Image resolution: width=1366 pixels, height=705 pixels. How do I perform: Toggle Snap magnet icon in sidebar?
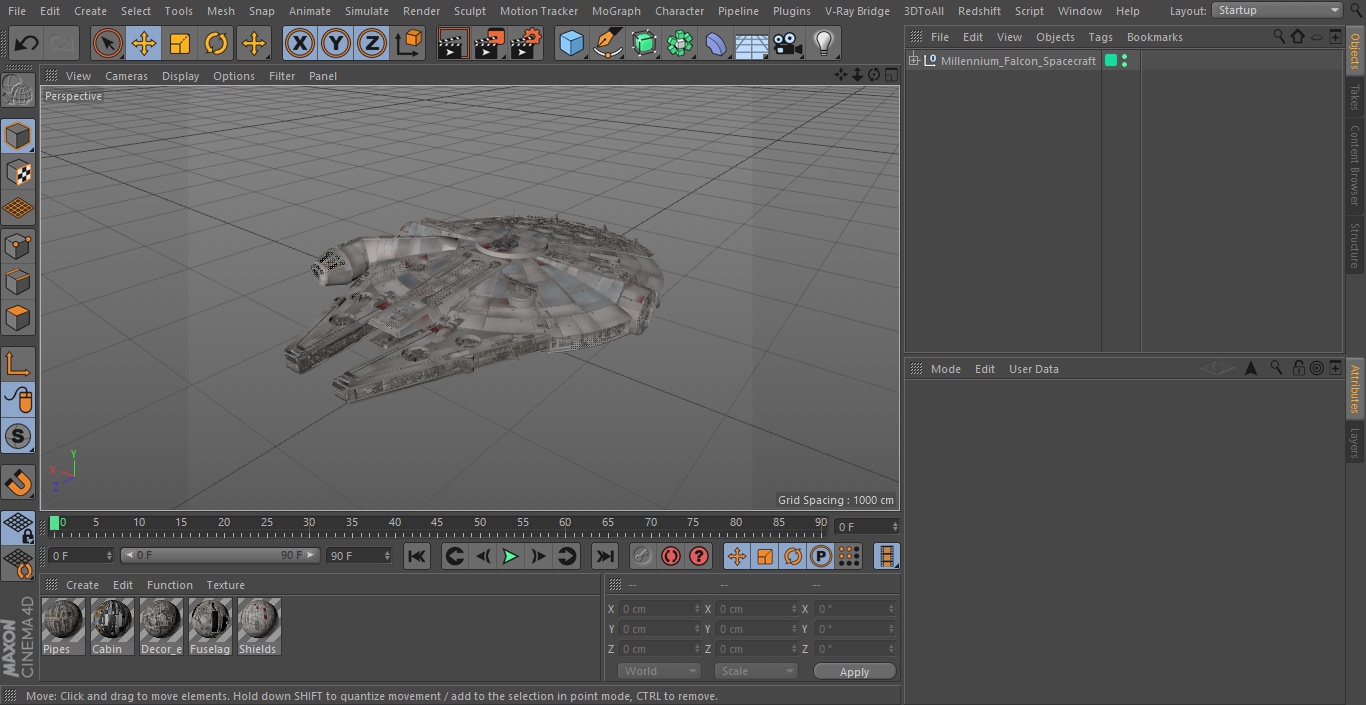18,482
